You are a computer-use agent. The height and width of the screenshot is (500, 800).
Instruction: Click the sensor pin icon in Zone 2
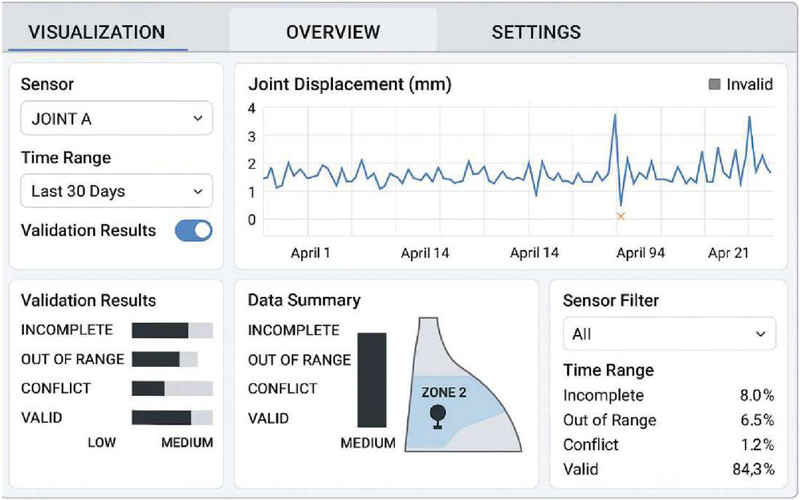437,415
